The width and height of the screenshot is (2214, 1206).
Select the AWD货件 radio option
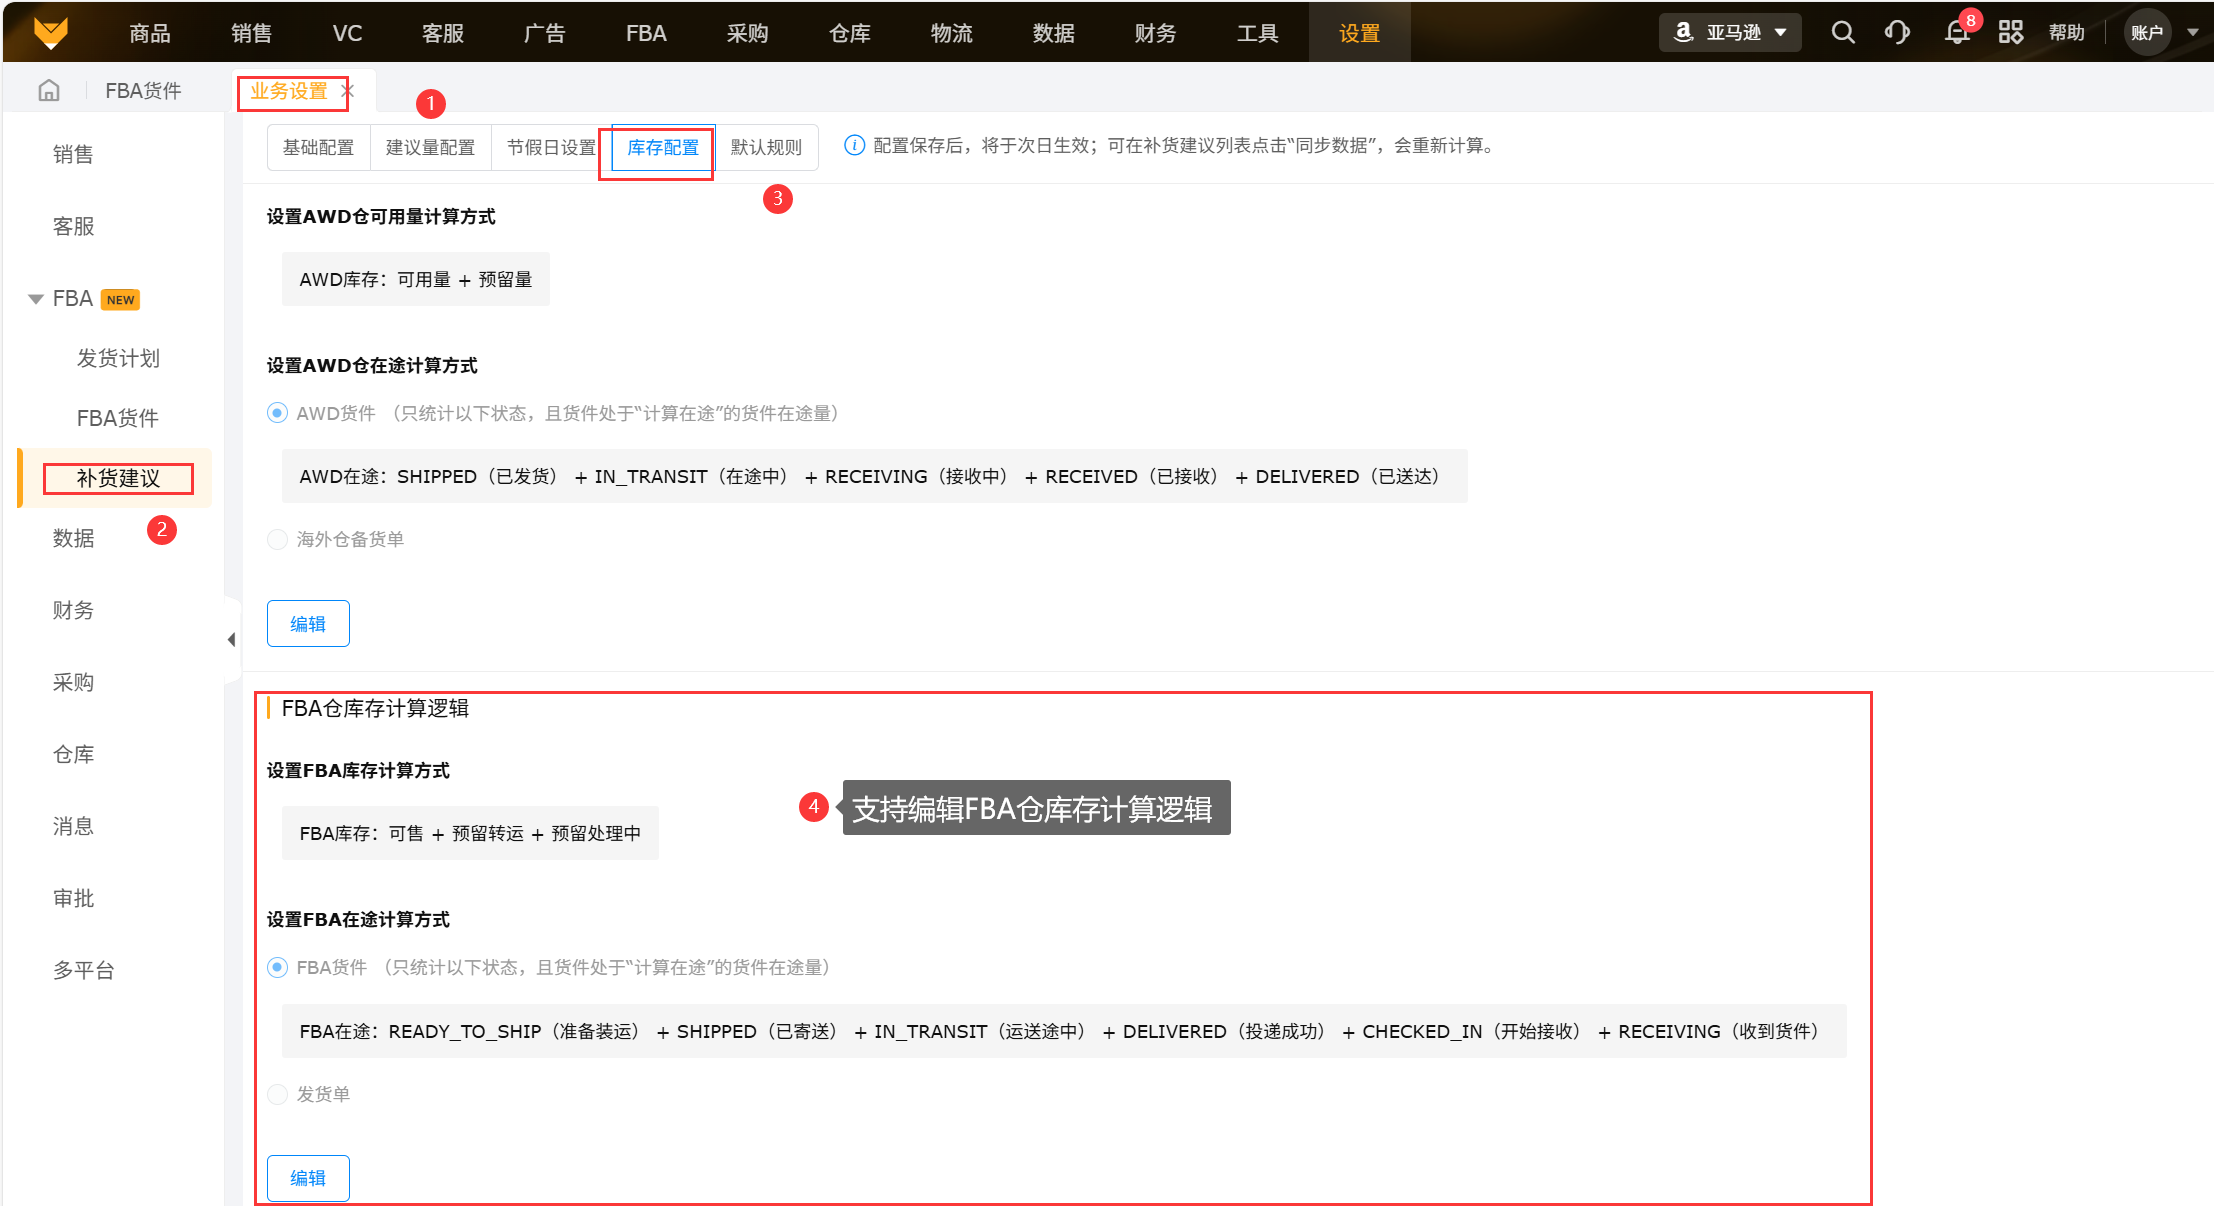tap(278, 413)
